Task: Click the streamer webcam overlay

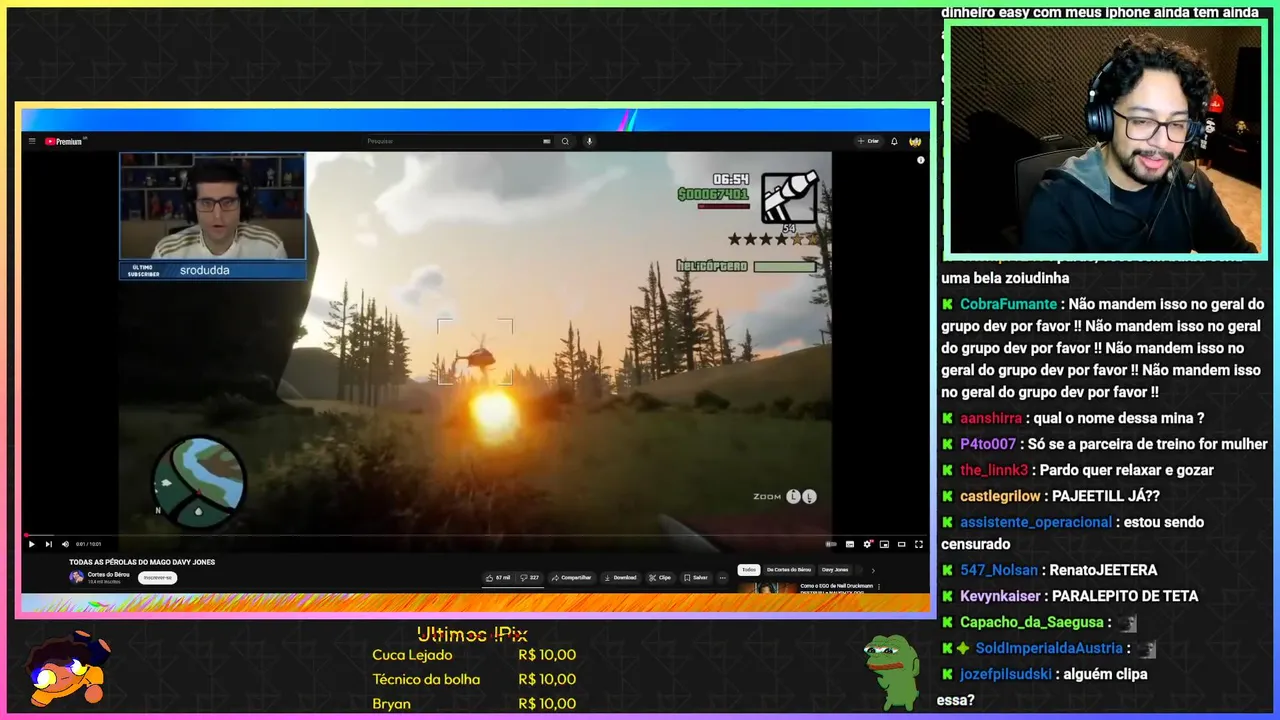Action: [1105, 139]
